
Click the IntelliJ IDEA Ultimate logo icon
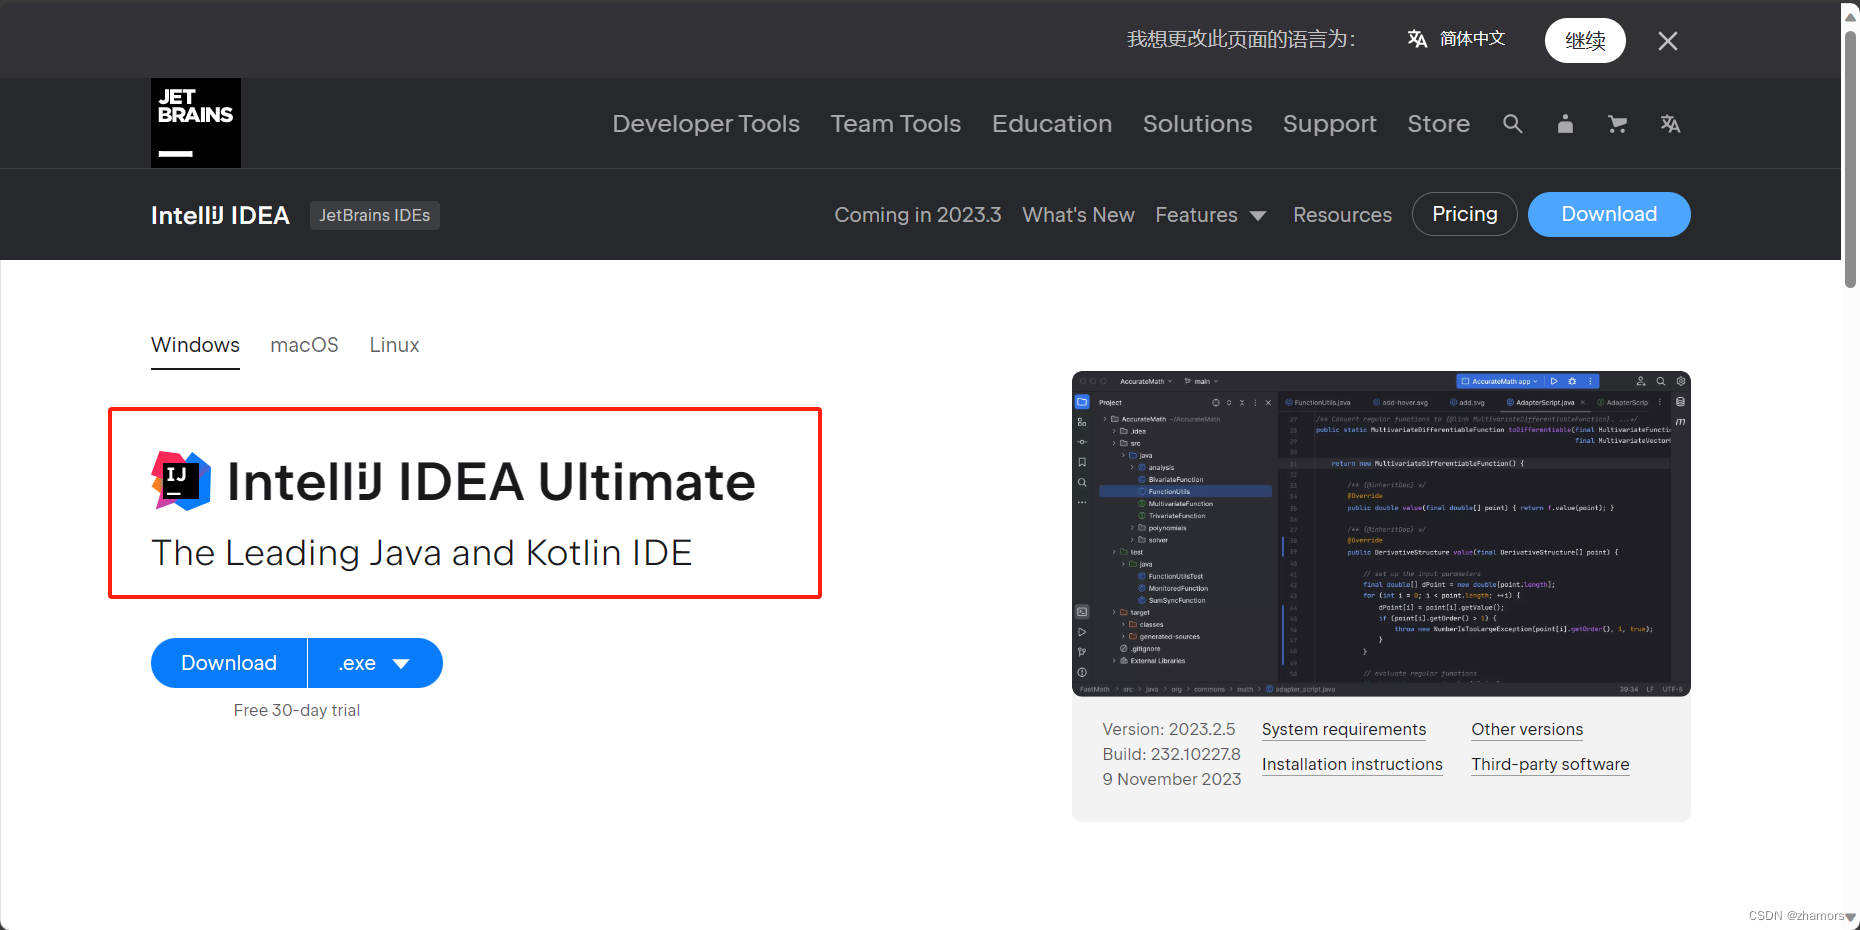(181, 481)
